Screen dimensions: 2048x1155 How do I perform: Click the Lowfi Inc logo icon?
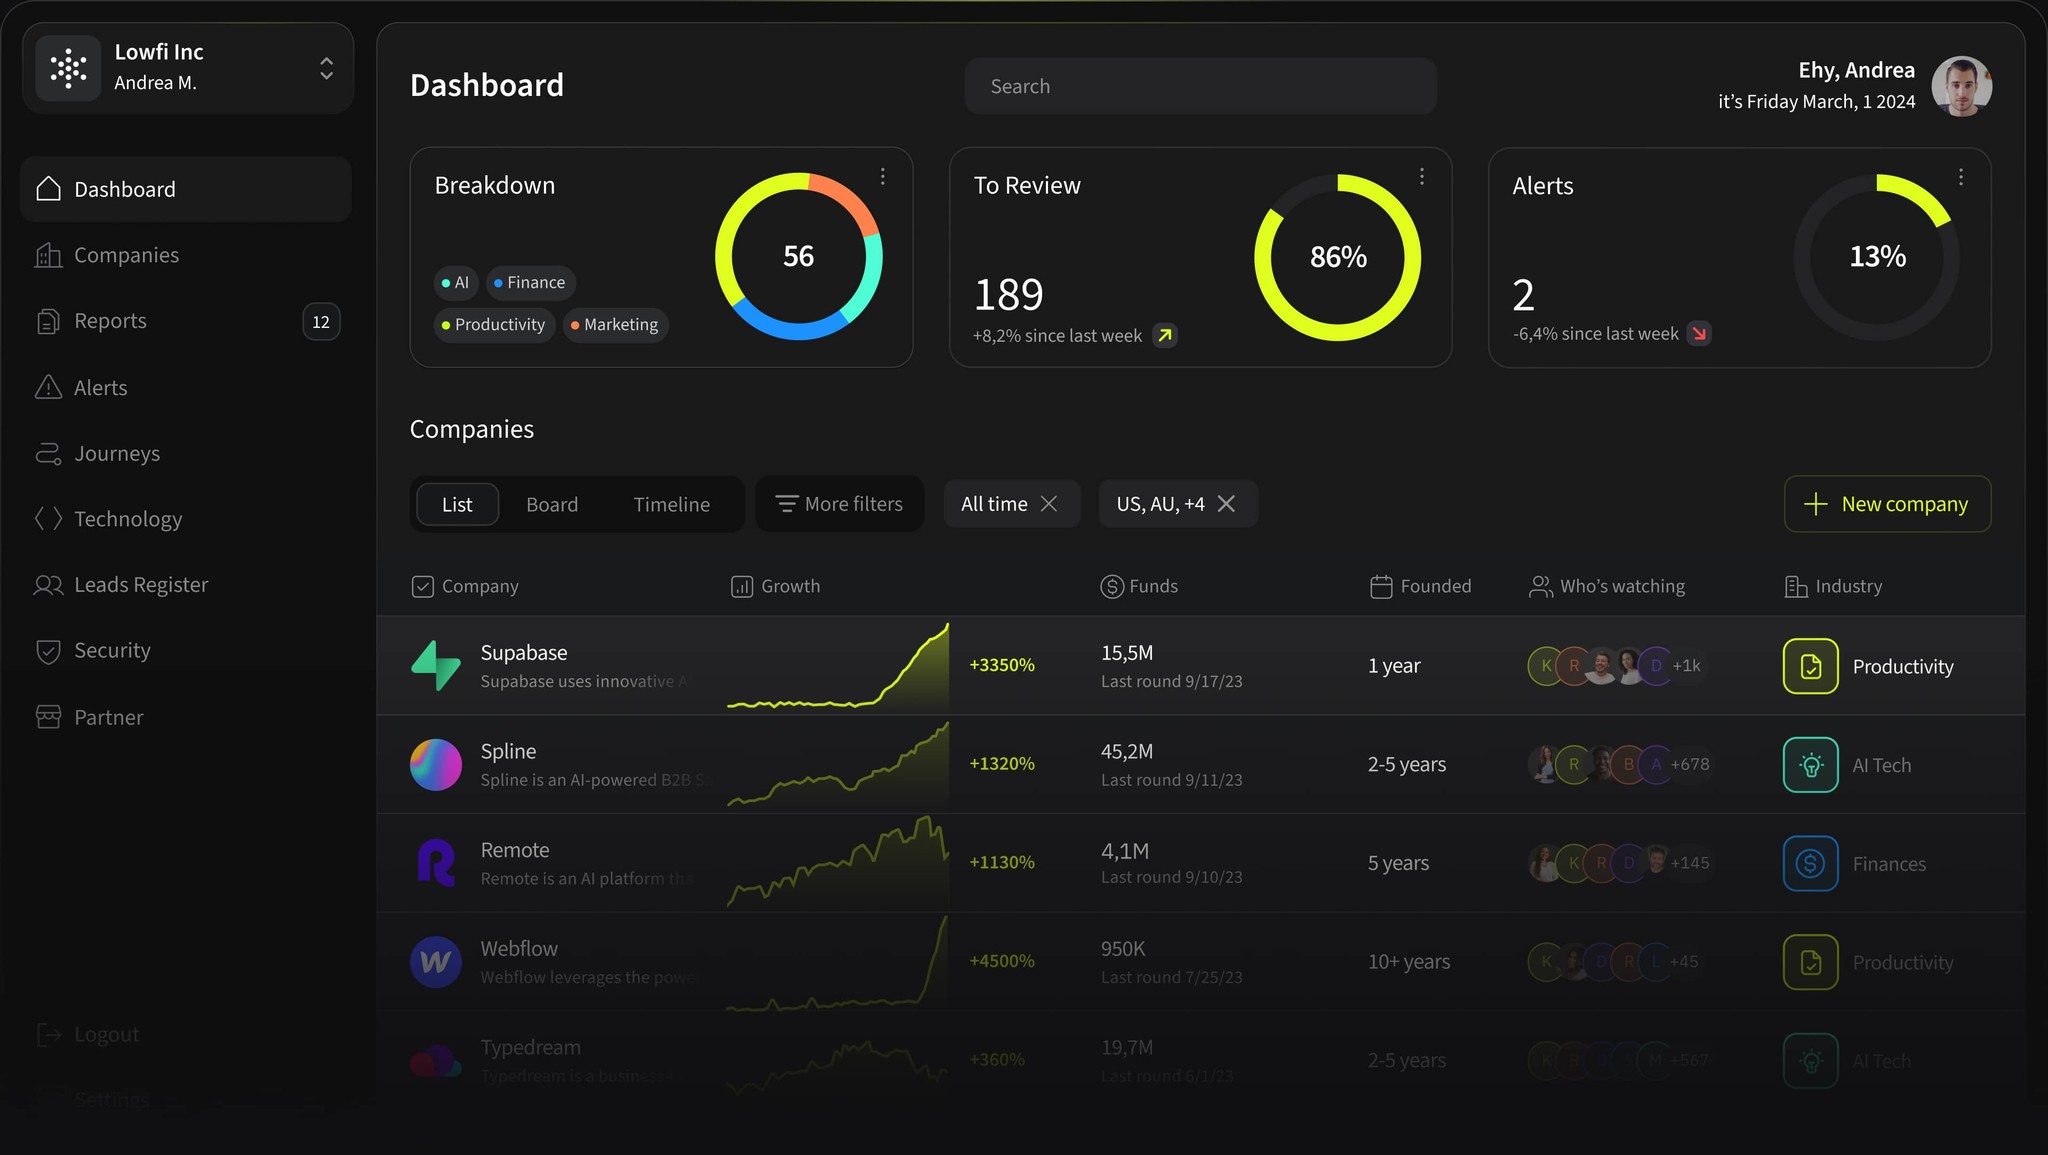click(68, 68)
